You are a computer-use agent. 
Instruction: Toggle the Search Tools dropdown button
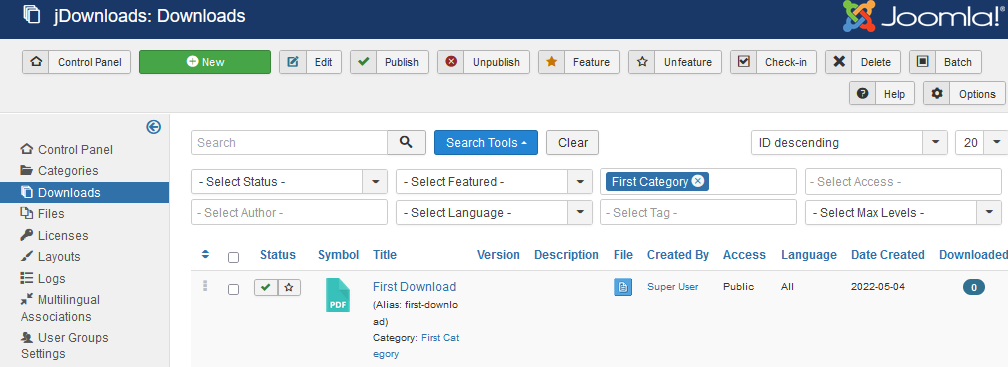pos(486,143)
